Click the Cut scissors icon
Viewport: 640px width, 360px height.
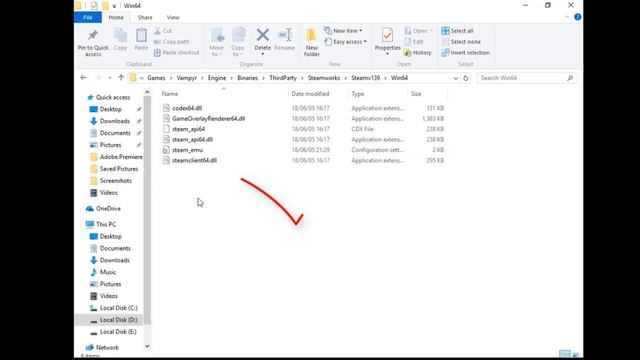coord(158,31)
